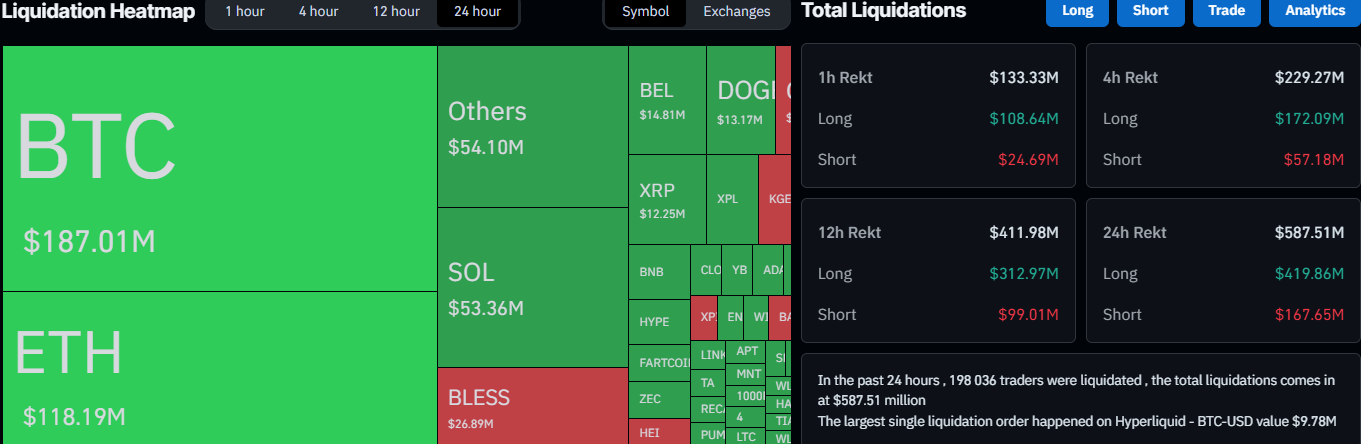Switch to the 4 hour timeframe
The image size is (1361, 444).
pyautogui.click(x=318, y=12)
